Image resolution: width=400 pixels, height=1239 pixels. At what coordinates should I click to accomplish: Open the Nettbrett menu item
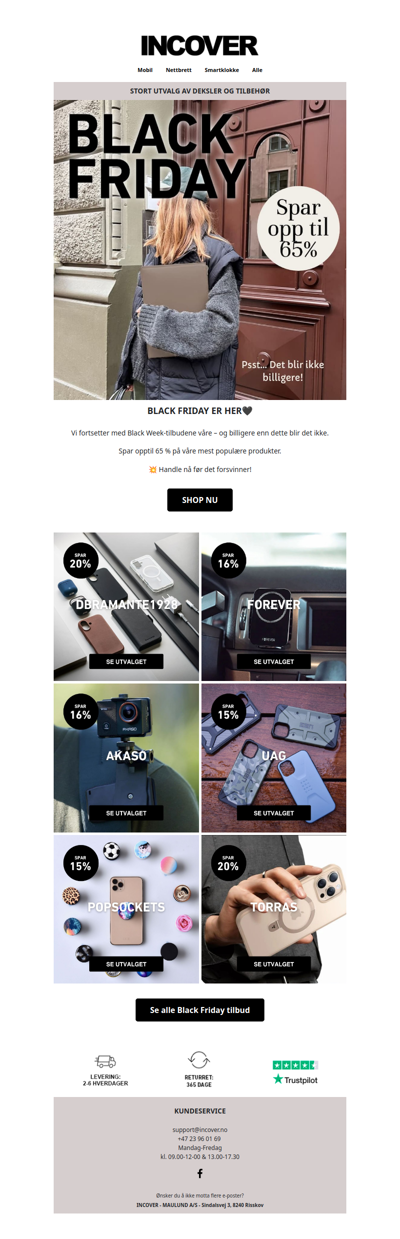coord(178,70)
